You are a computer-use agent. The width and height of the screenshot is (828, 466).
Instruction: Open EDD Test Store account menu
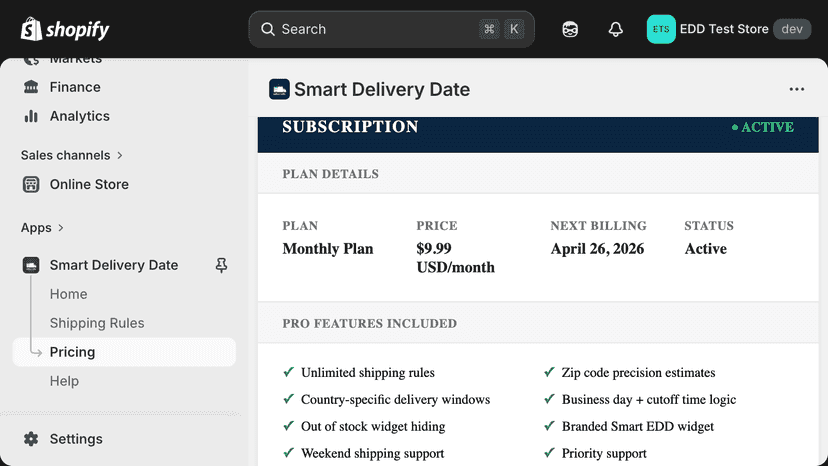[729, 29]
